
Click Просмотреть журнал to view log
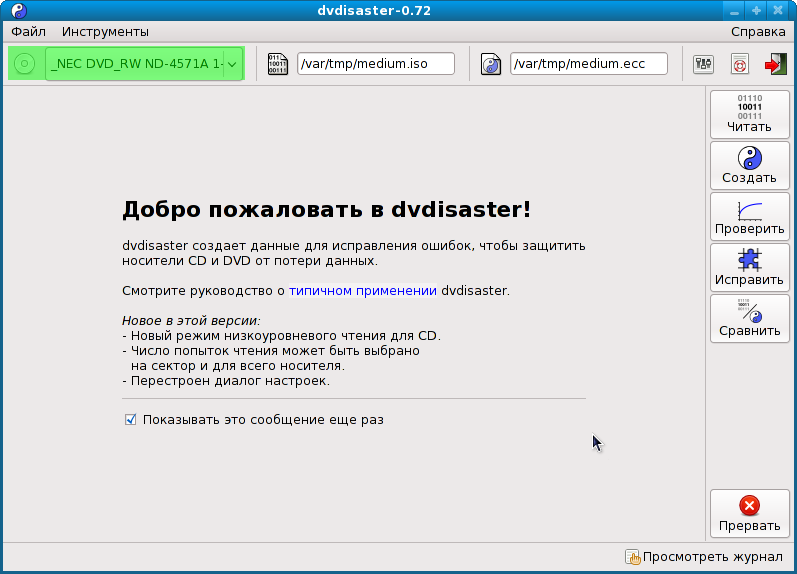coord(713,557)
